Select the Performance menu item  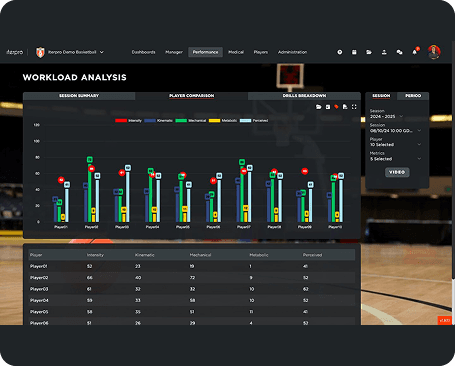205,52
